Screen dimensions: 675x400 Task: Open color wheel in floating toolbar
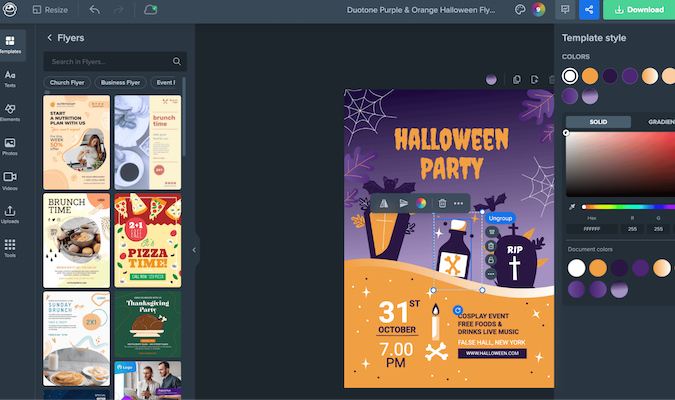421,203
